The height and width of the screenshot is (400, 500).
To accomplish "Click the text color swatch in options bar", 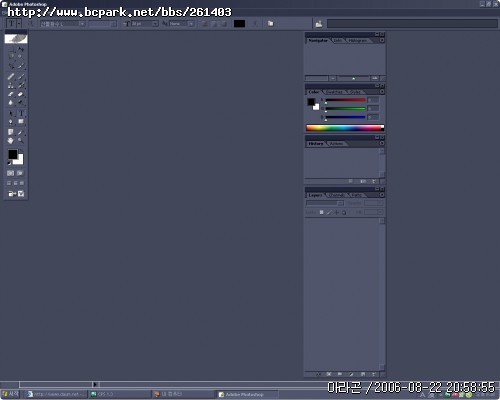I will tap(239, 24).
